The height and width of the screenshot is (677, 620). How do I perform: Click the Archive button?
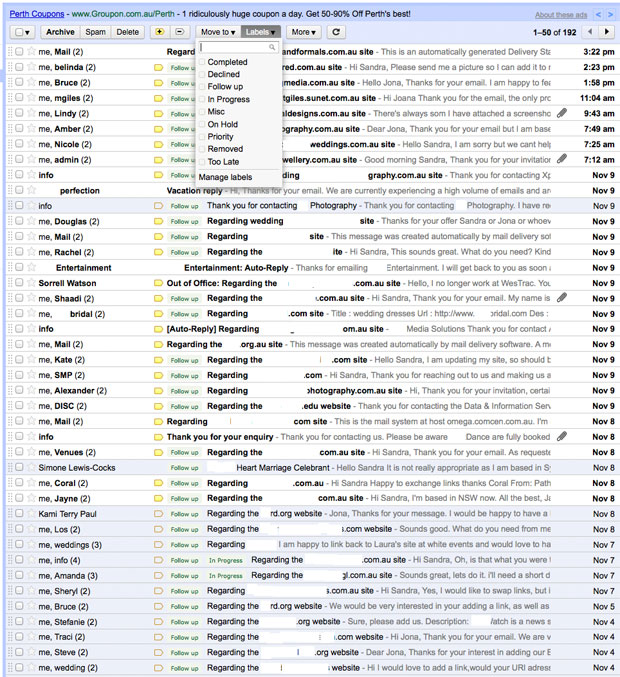pyautogui.click(x=59, y=32)
